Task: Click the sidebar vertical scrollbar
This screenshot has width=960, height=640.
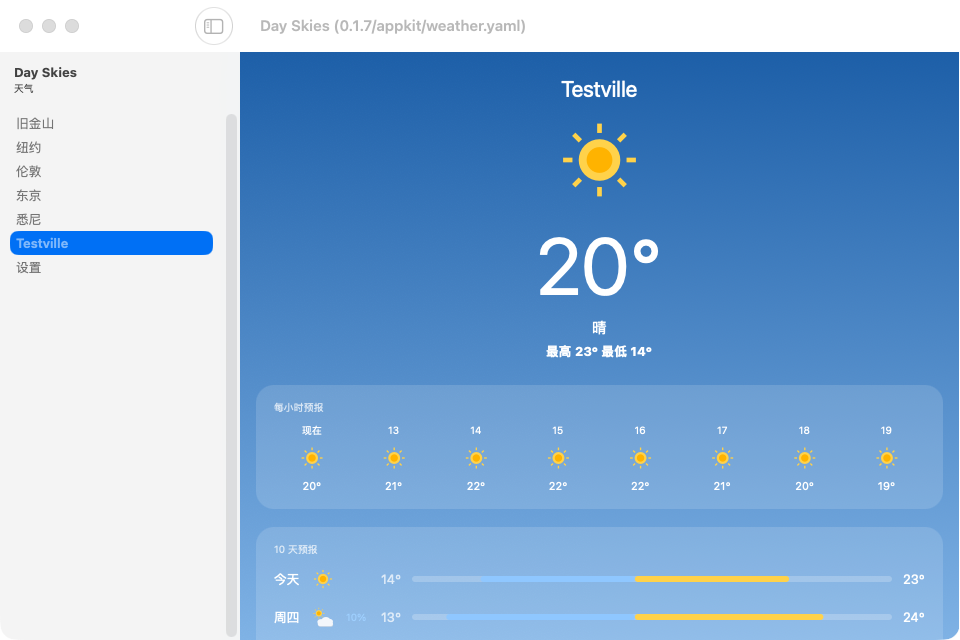Action: point(231,375)
